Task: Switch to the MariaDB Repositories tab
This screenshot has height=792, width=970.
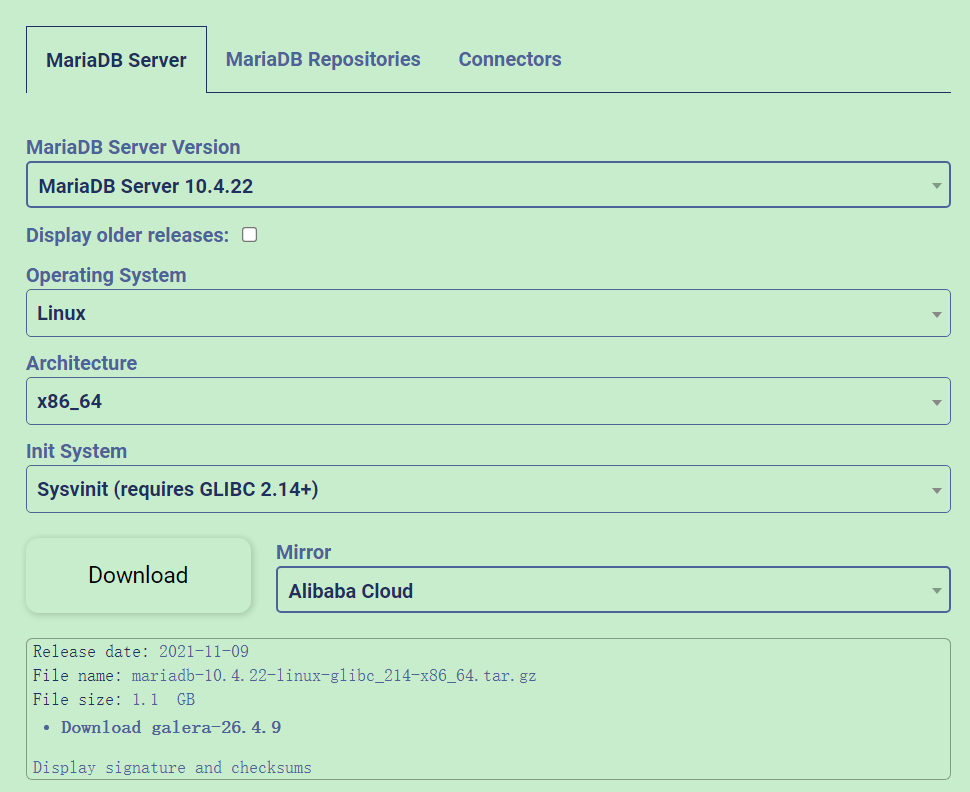Action: pyautogui.click(x=322, y=59)
